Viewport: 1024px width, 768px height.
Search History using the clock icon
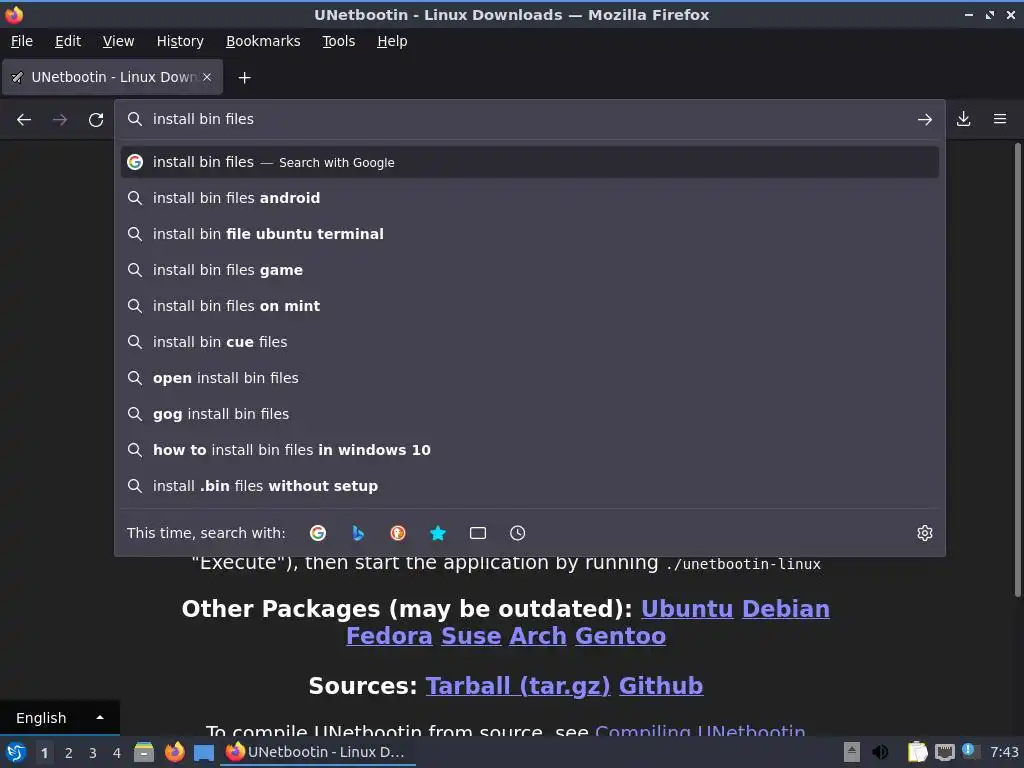point(517,533)
